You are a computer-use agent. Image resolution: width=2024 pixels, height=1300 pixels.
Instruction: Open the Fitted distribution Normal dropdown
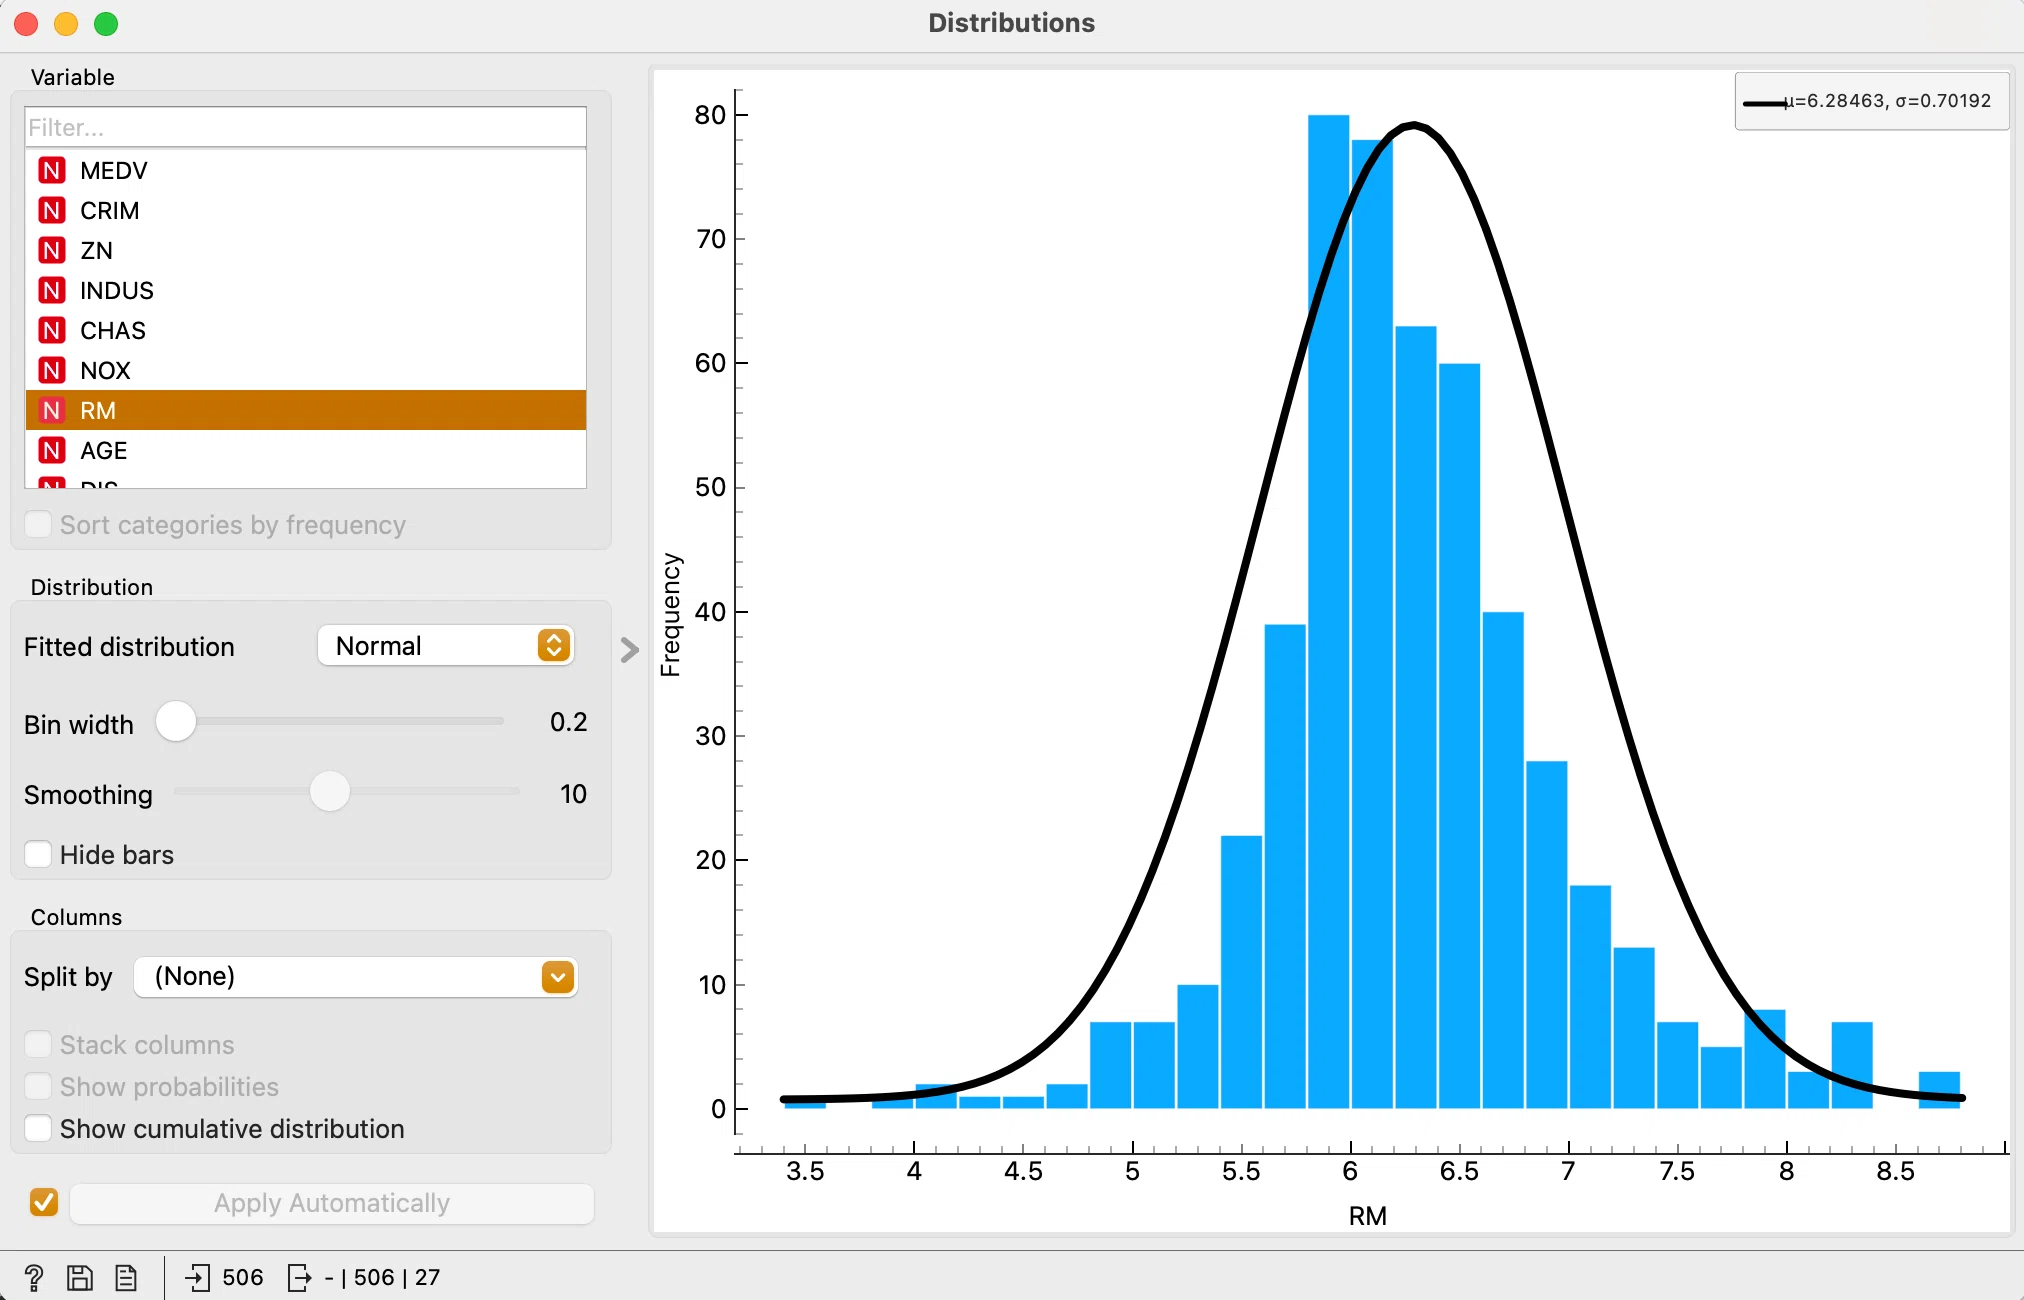tap(446, 646)
